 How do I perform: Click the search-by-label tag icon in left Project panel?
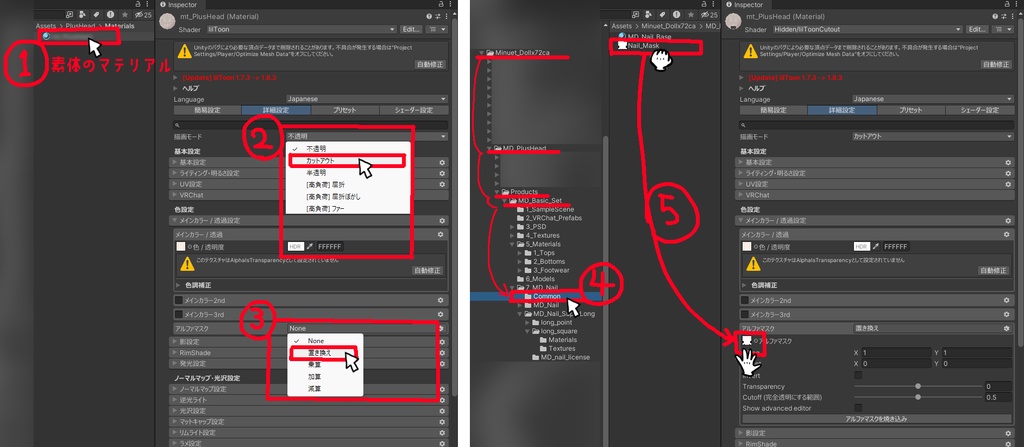pos(95,14)
